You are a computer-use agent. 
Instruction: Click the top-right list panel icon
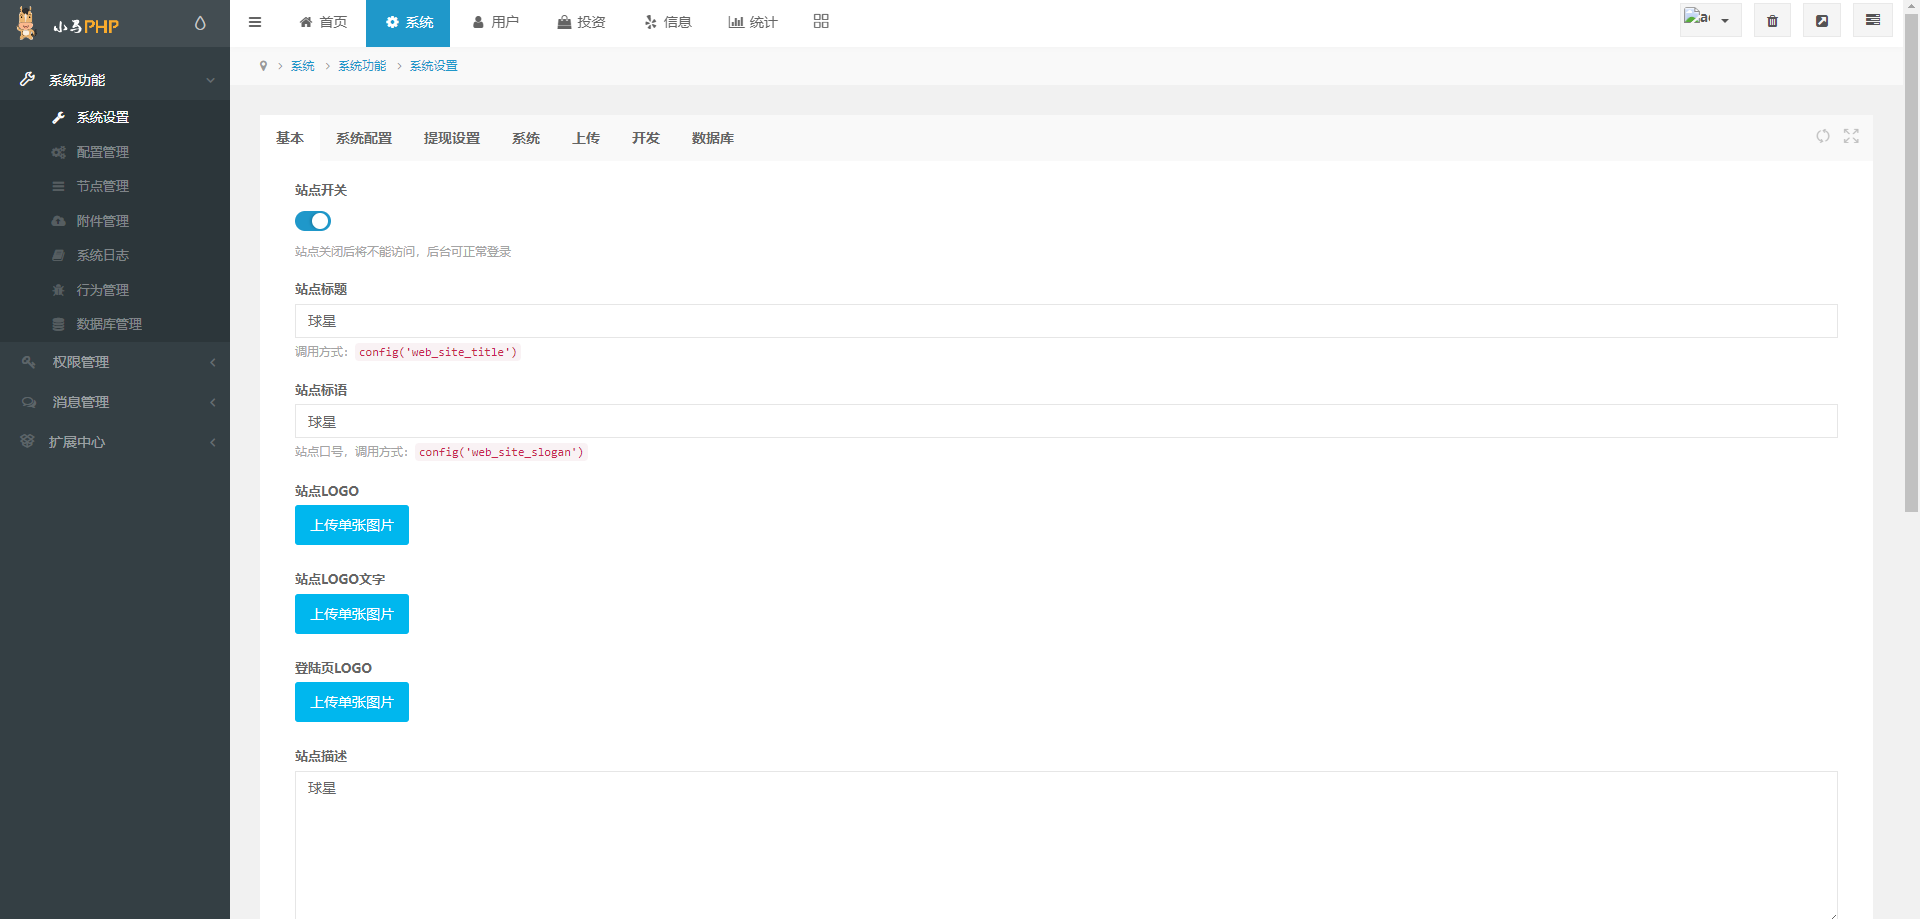[1872, 20]
